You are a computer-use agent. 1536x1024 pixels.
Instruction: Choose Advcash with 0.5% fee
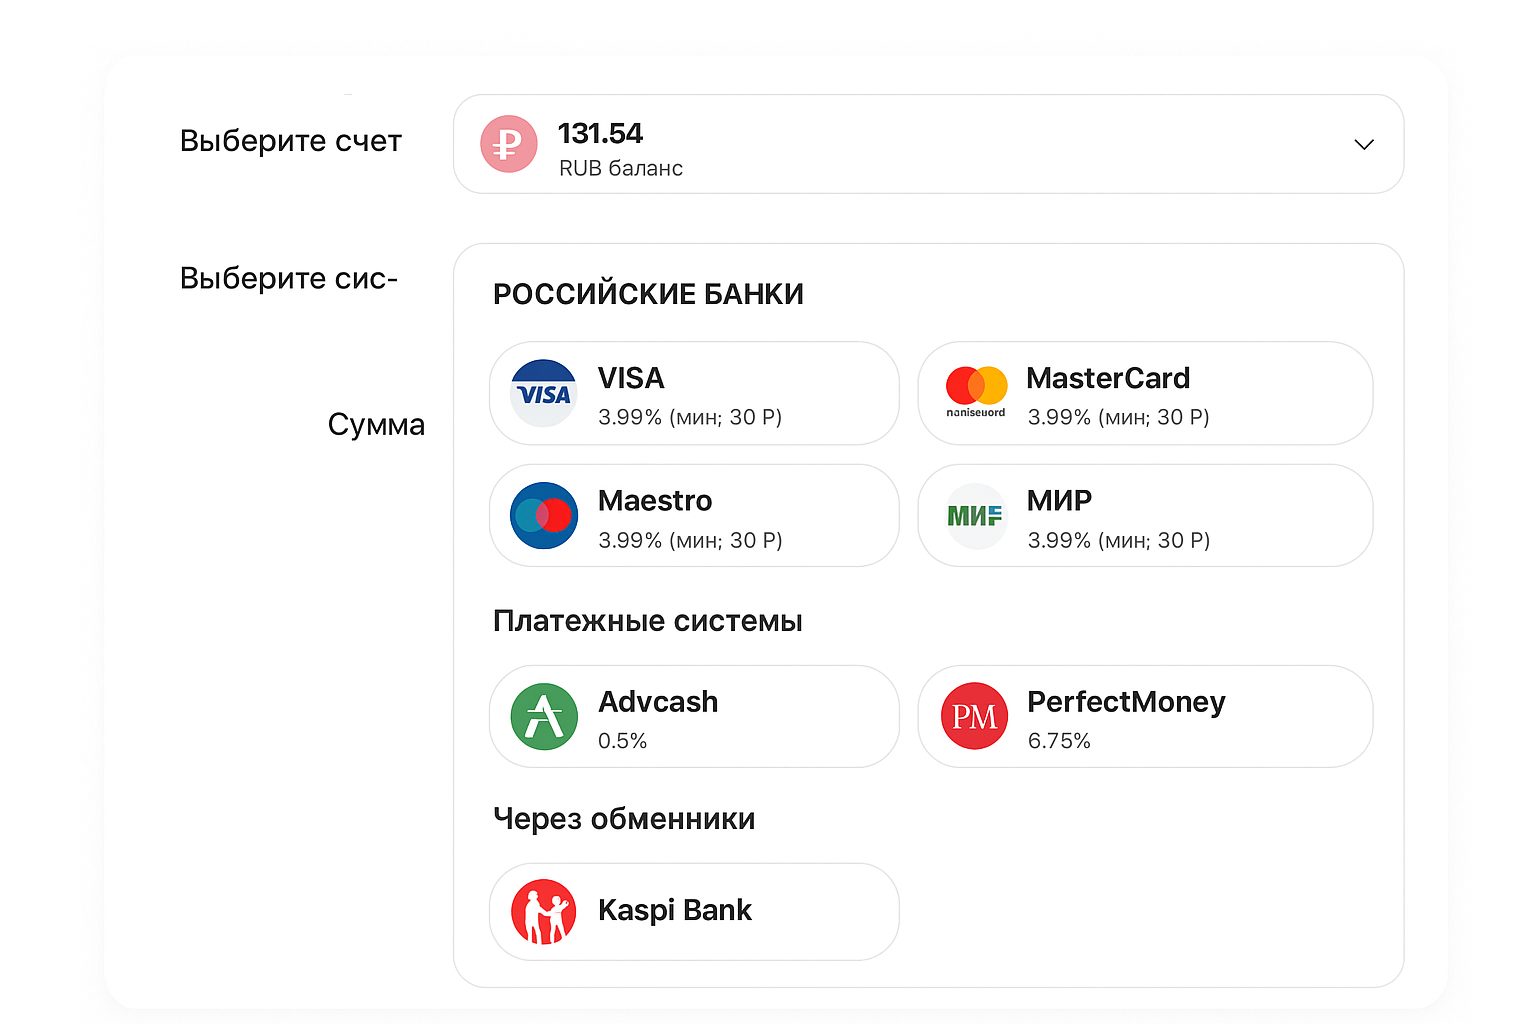693,717
